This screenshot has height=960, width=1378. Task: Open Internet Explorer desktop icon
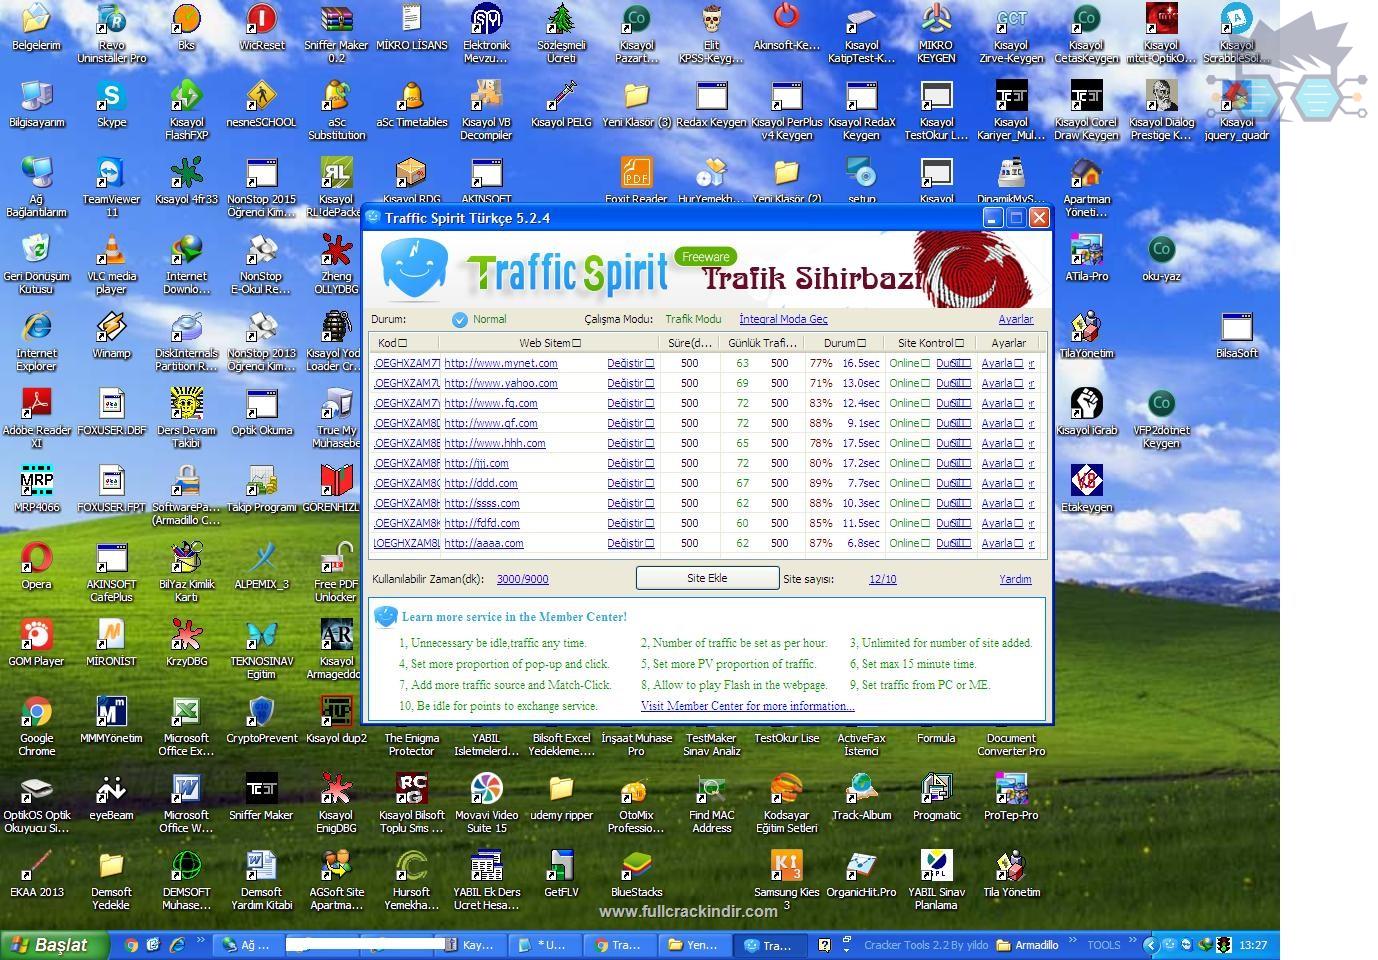[x=36, y=340]
